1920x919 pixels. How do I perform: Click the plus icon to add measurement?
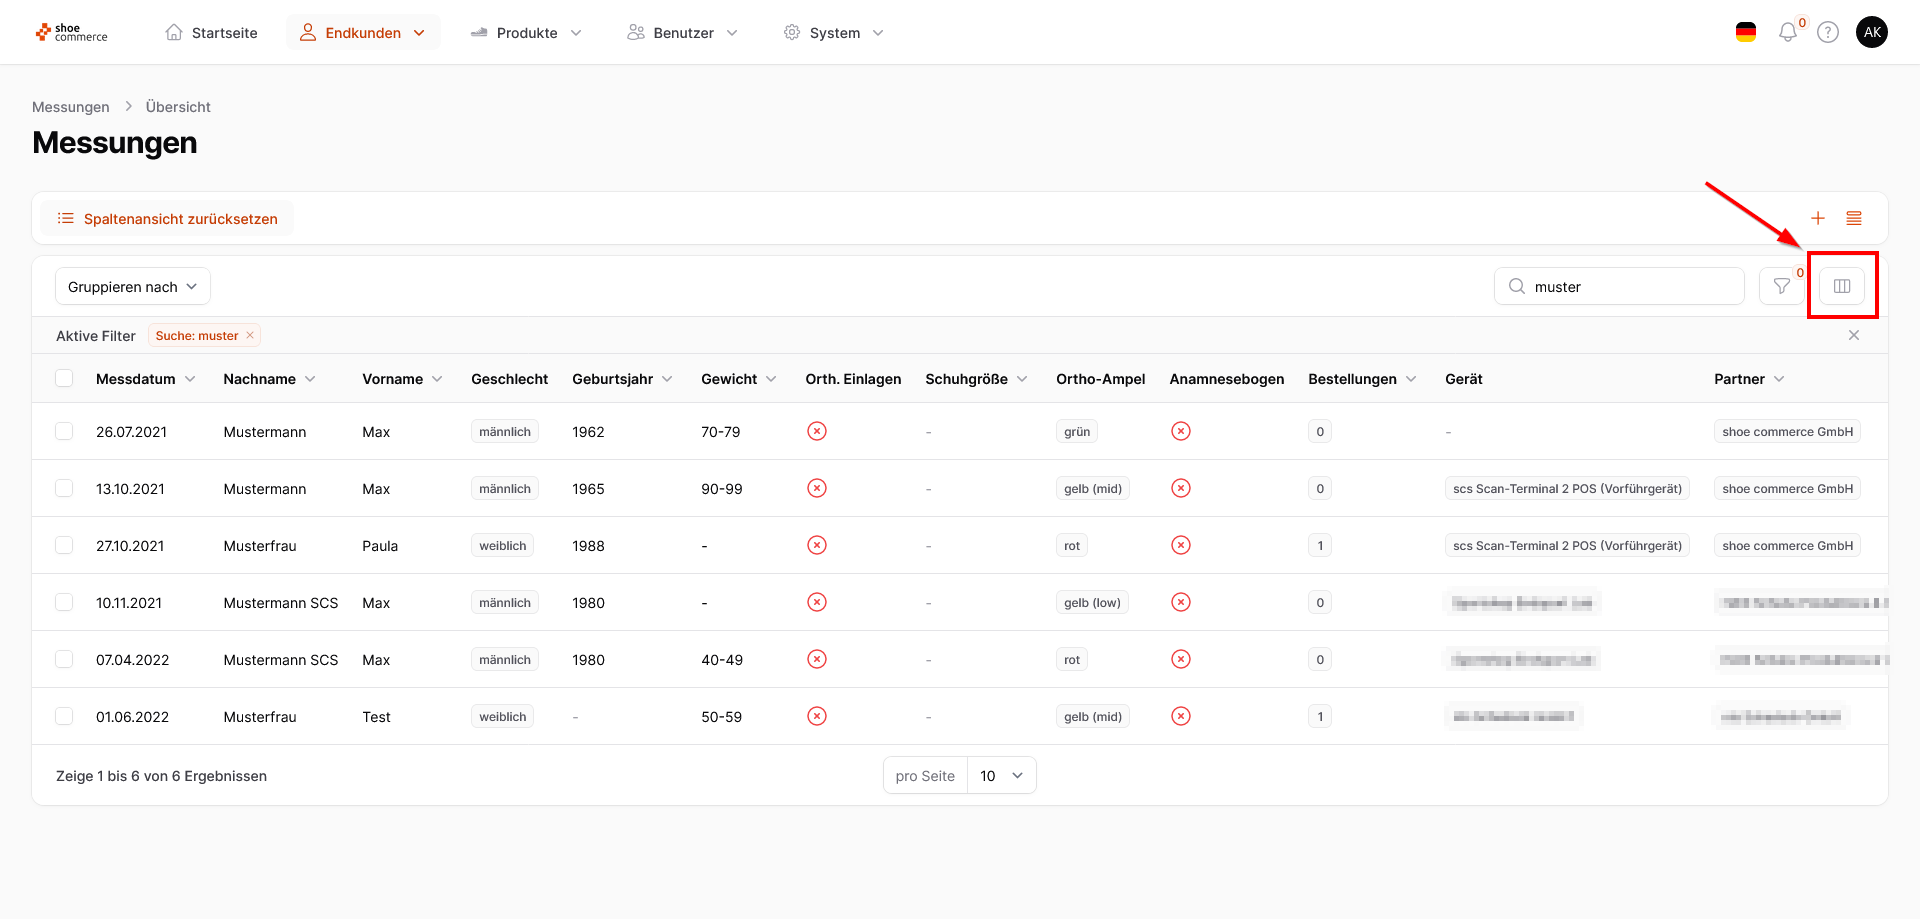[1817, 218]
